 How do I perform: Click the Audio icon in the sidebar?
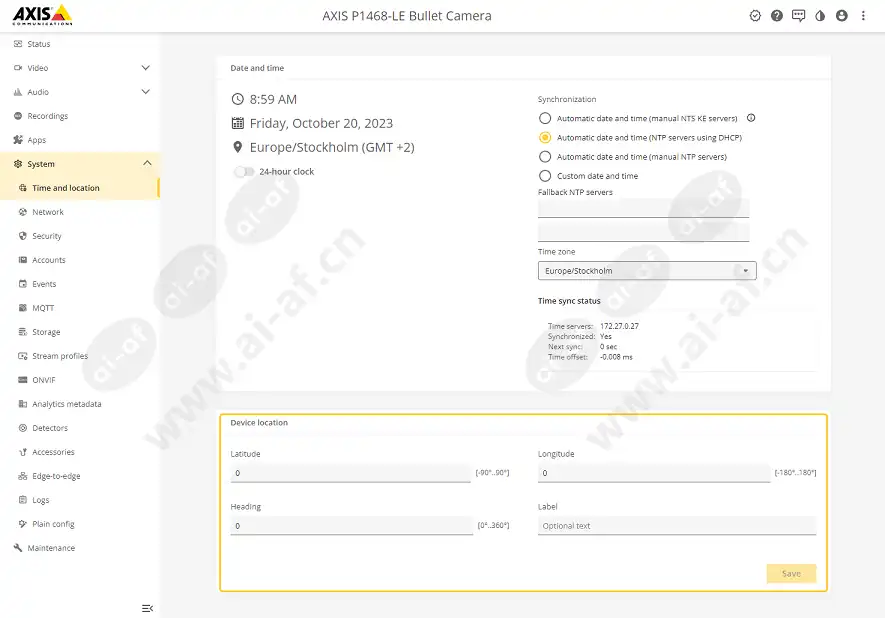(18, 92)
